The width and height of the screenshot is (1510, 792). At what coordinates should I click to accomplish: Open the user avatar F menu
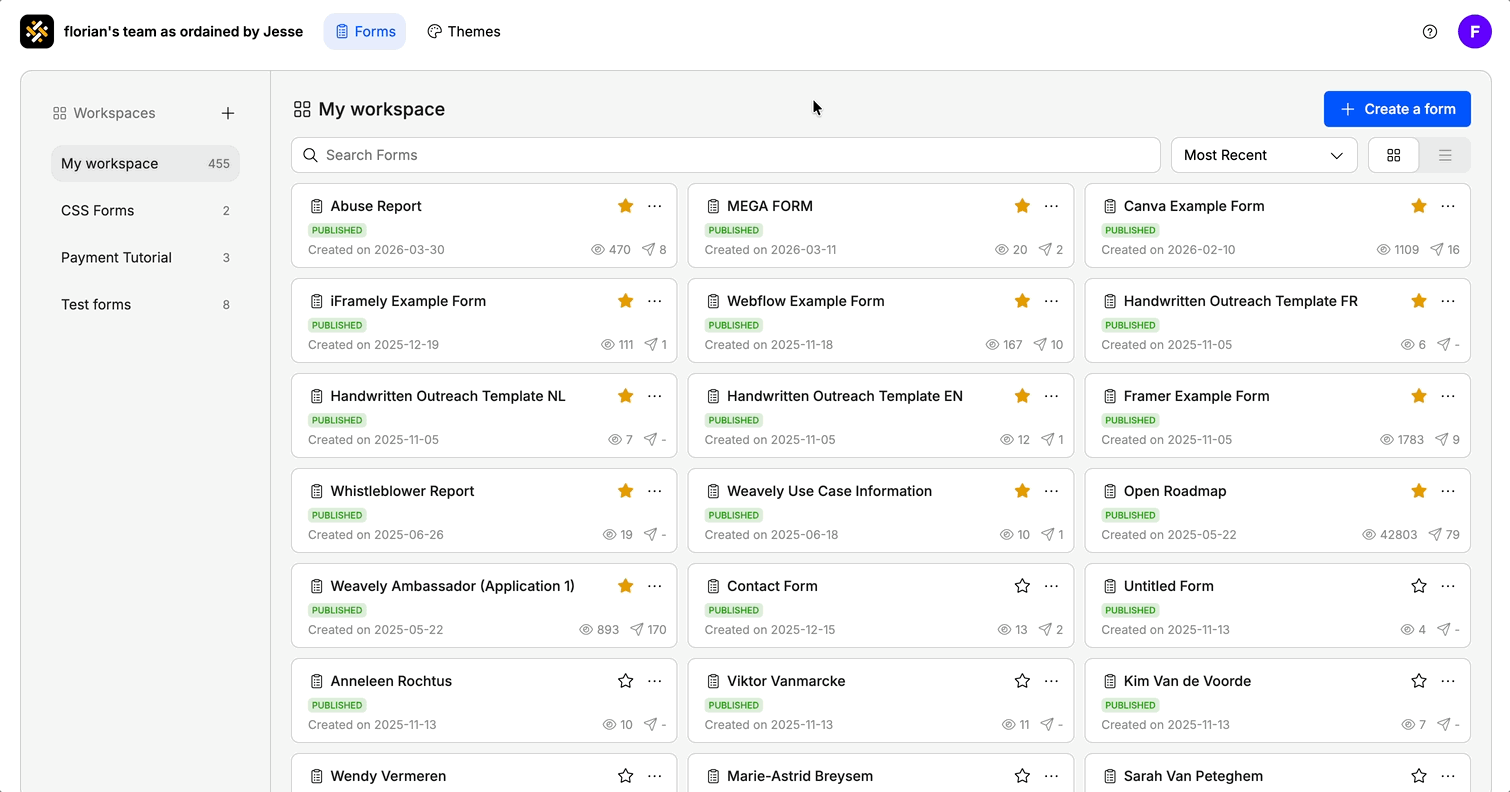1475,32
